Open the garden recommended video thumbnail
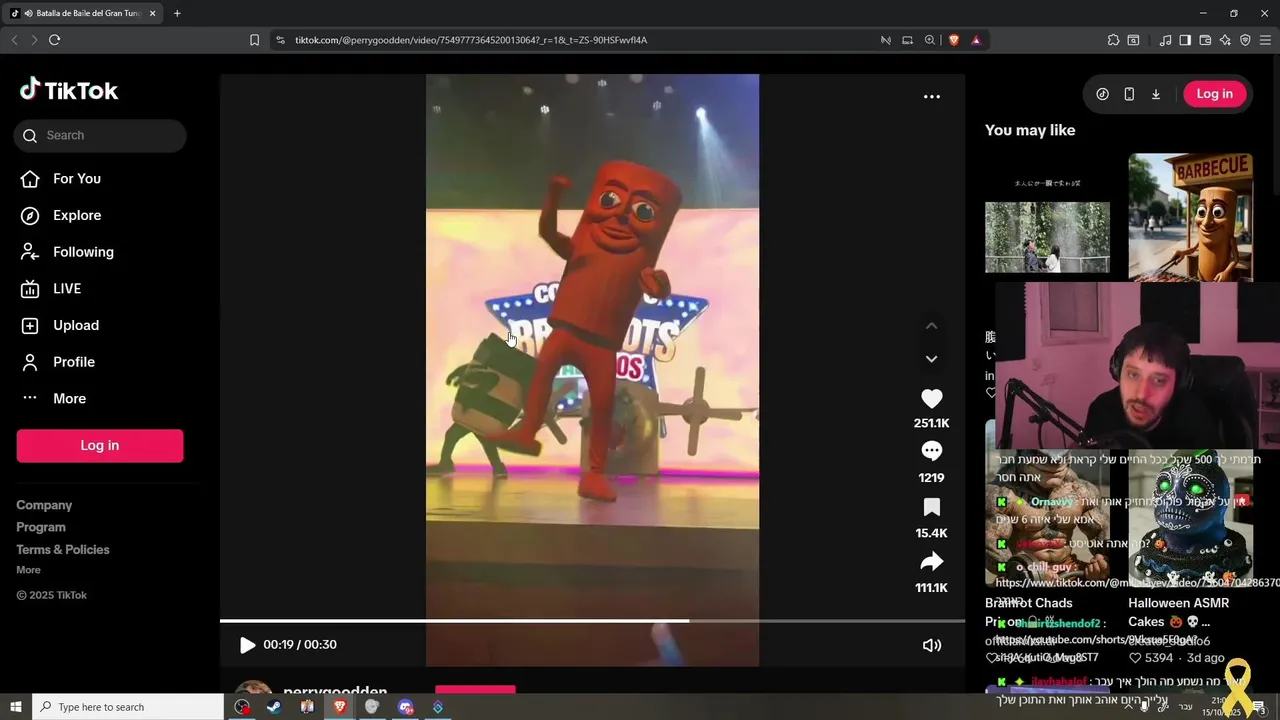Image resolution: width=1280 pixels, height=720 pixels. pyautogui.click(x=1047, y=237)
